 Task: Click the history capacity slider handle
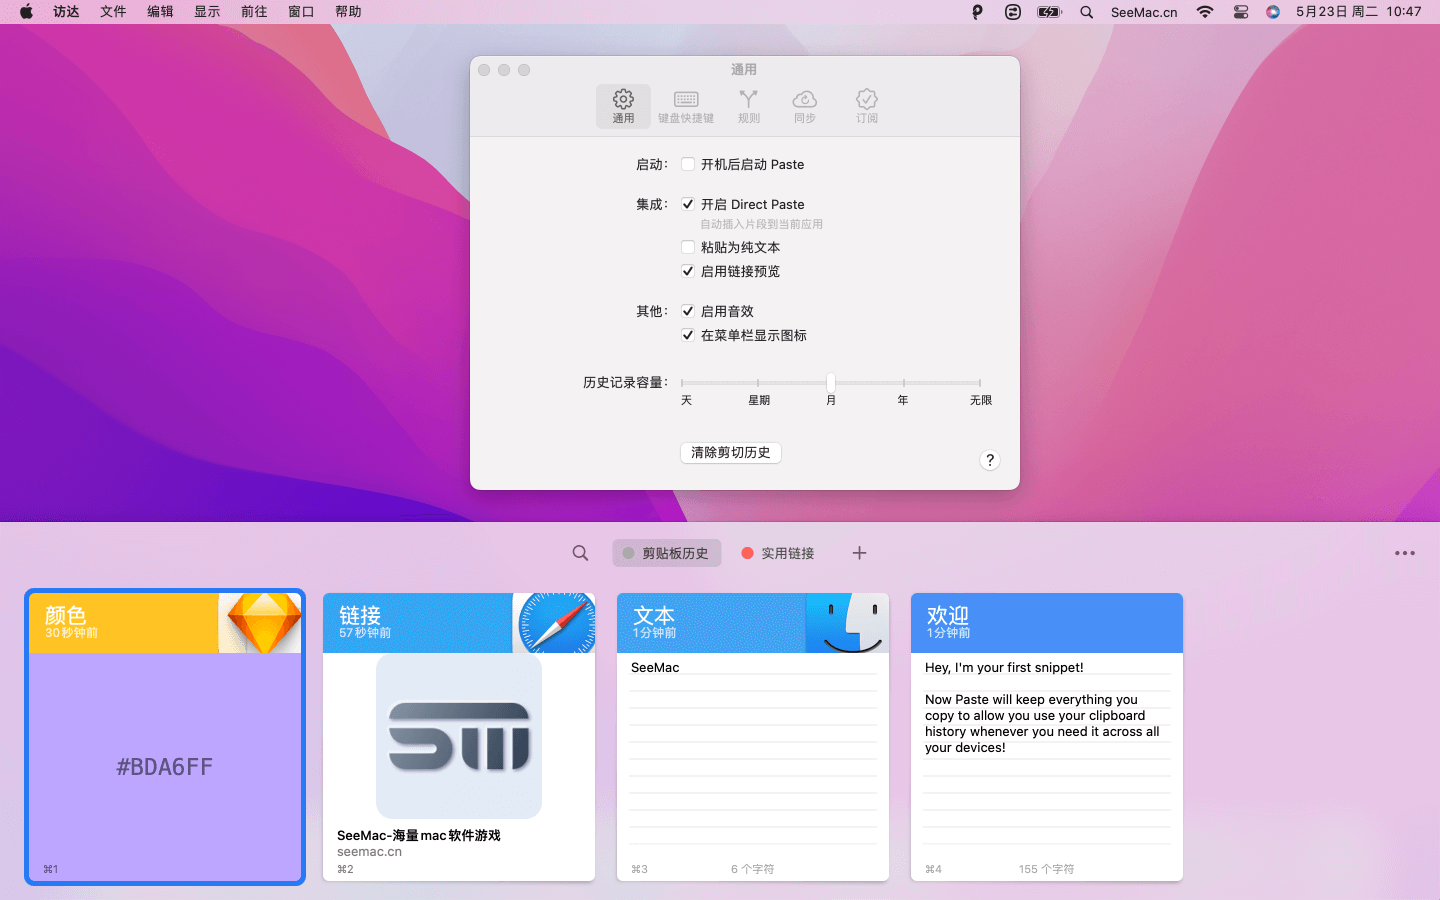831,382
